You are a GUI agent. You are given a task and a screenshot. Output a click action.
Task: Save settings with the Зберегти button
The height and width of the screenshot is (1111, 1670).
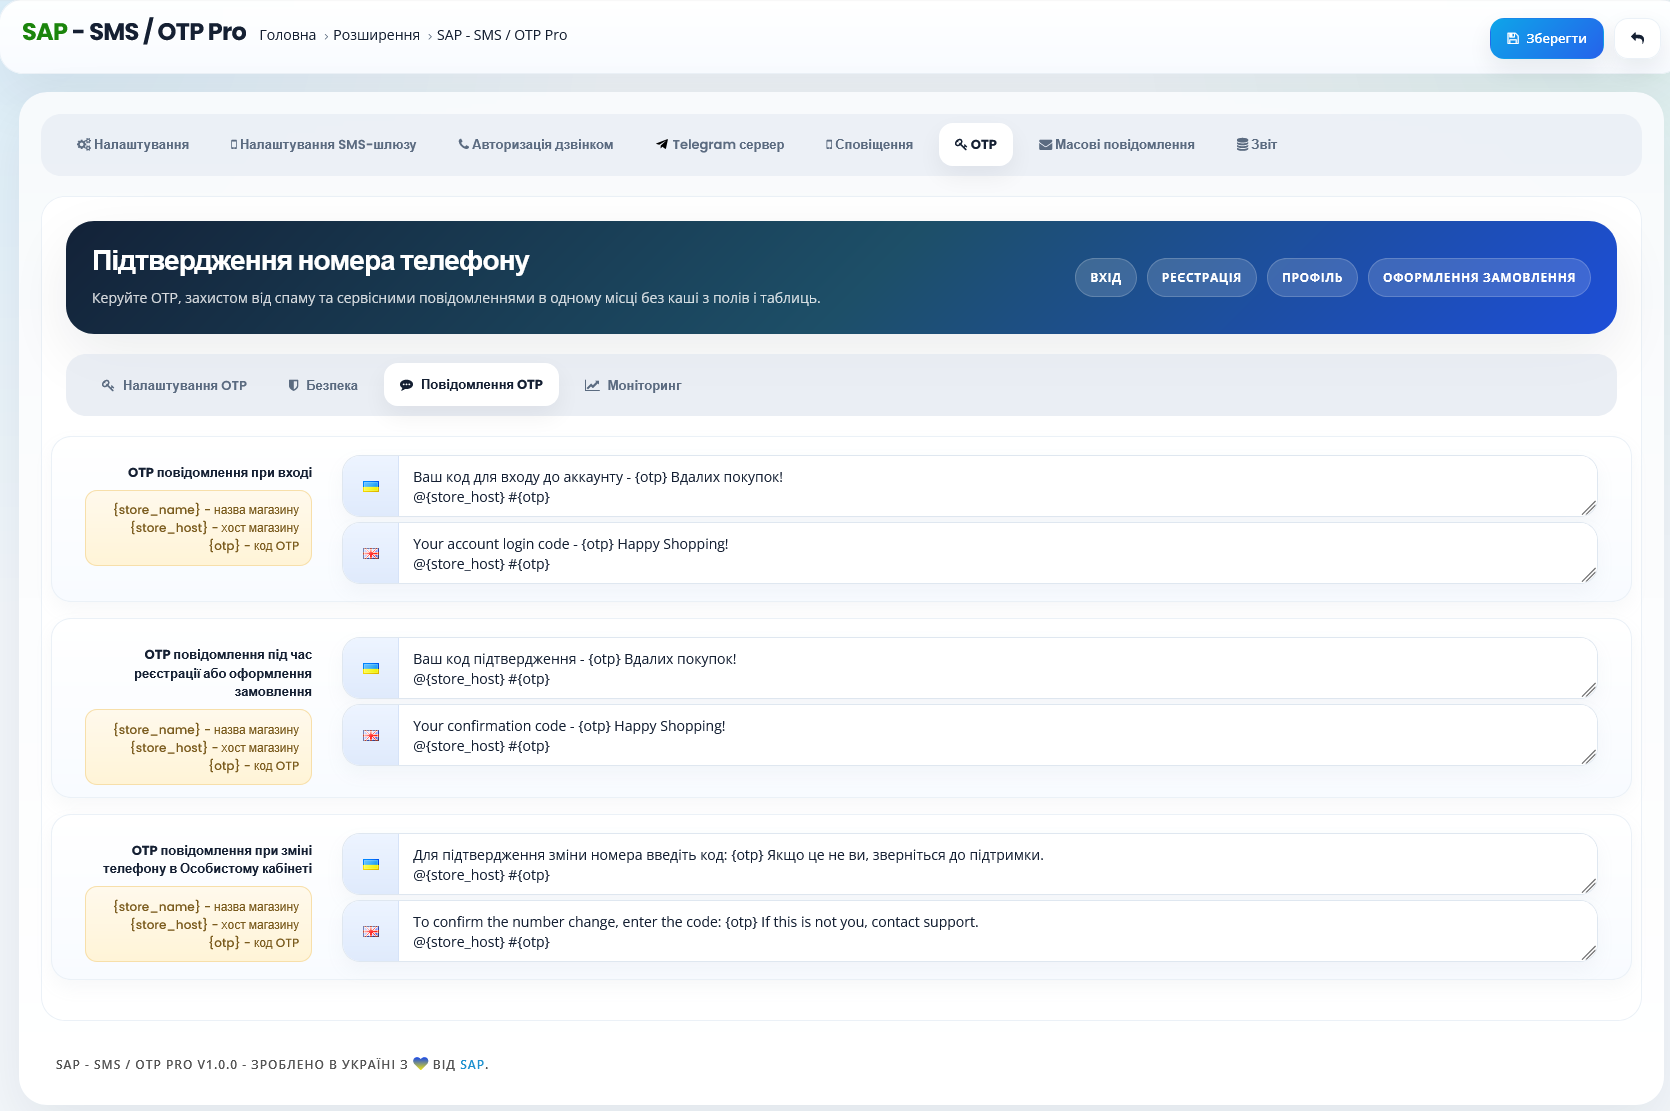point(1546,38)
